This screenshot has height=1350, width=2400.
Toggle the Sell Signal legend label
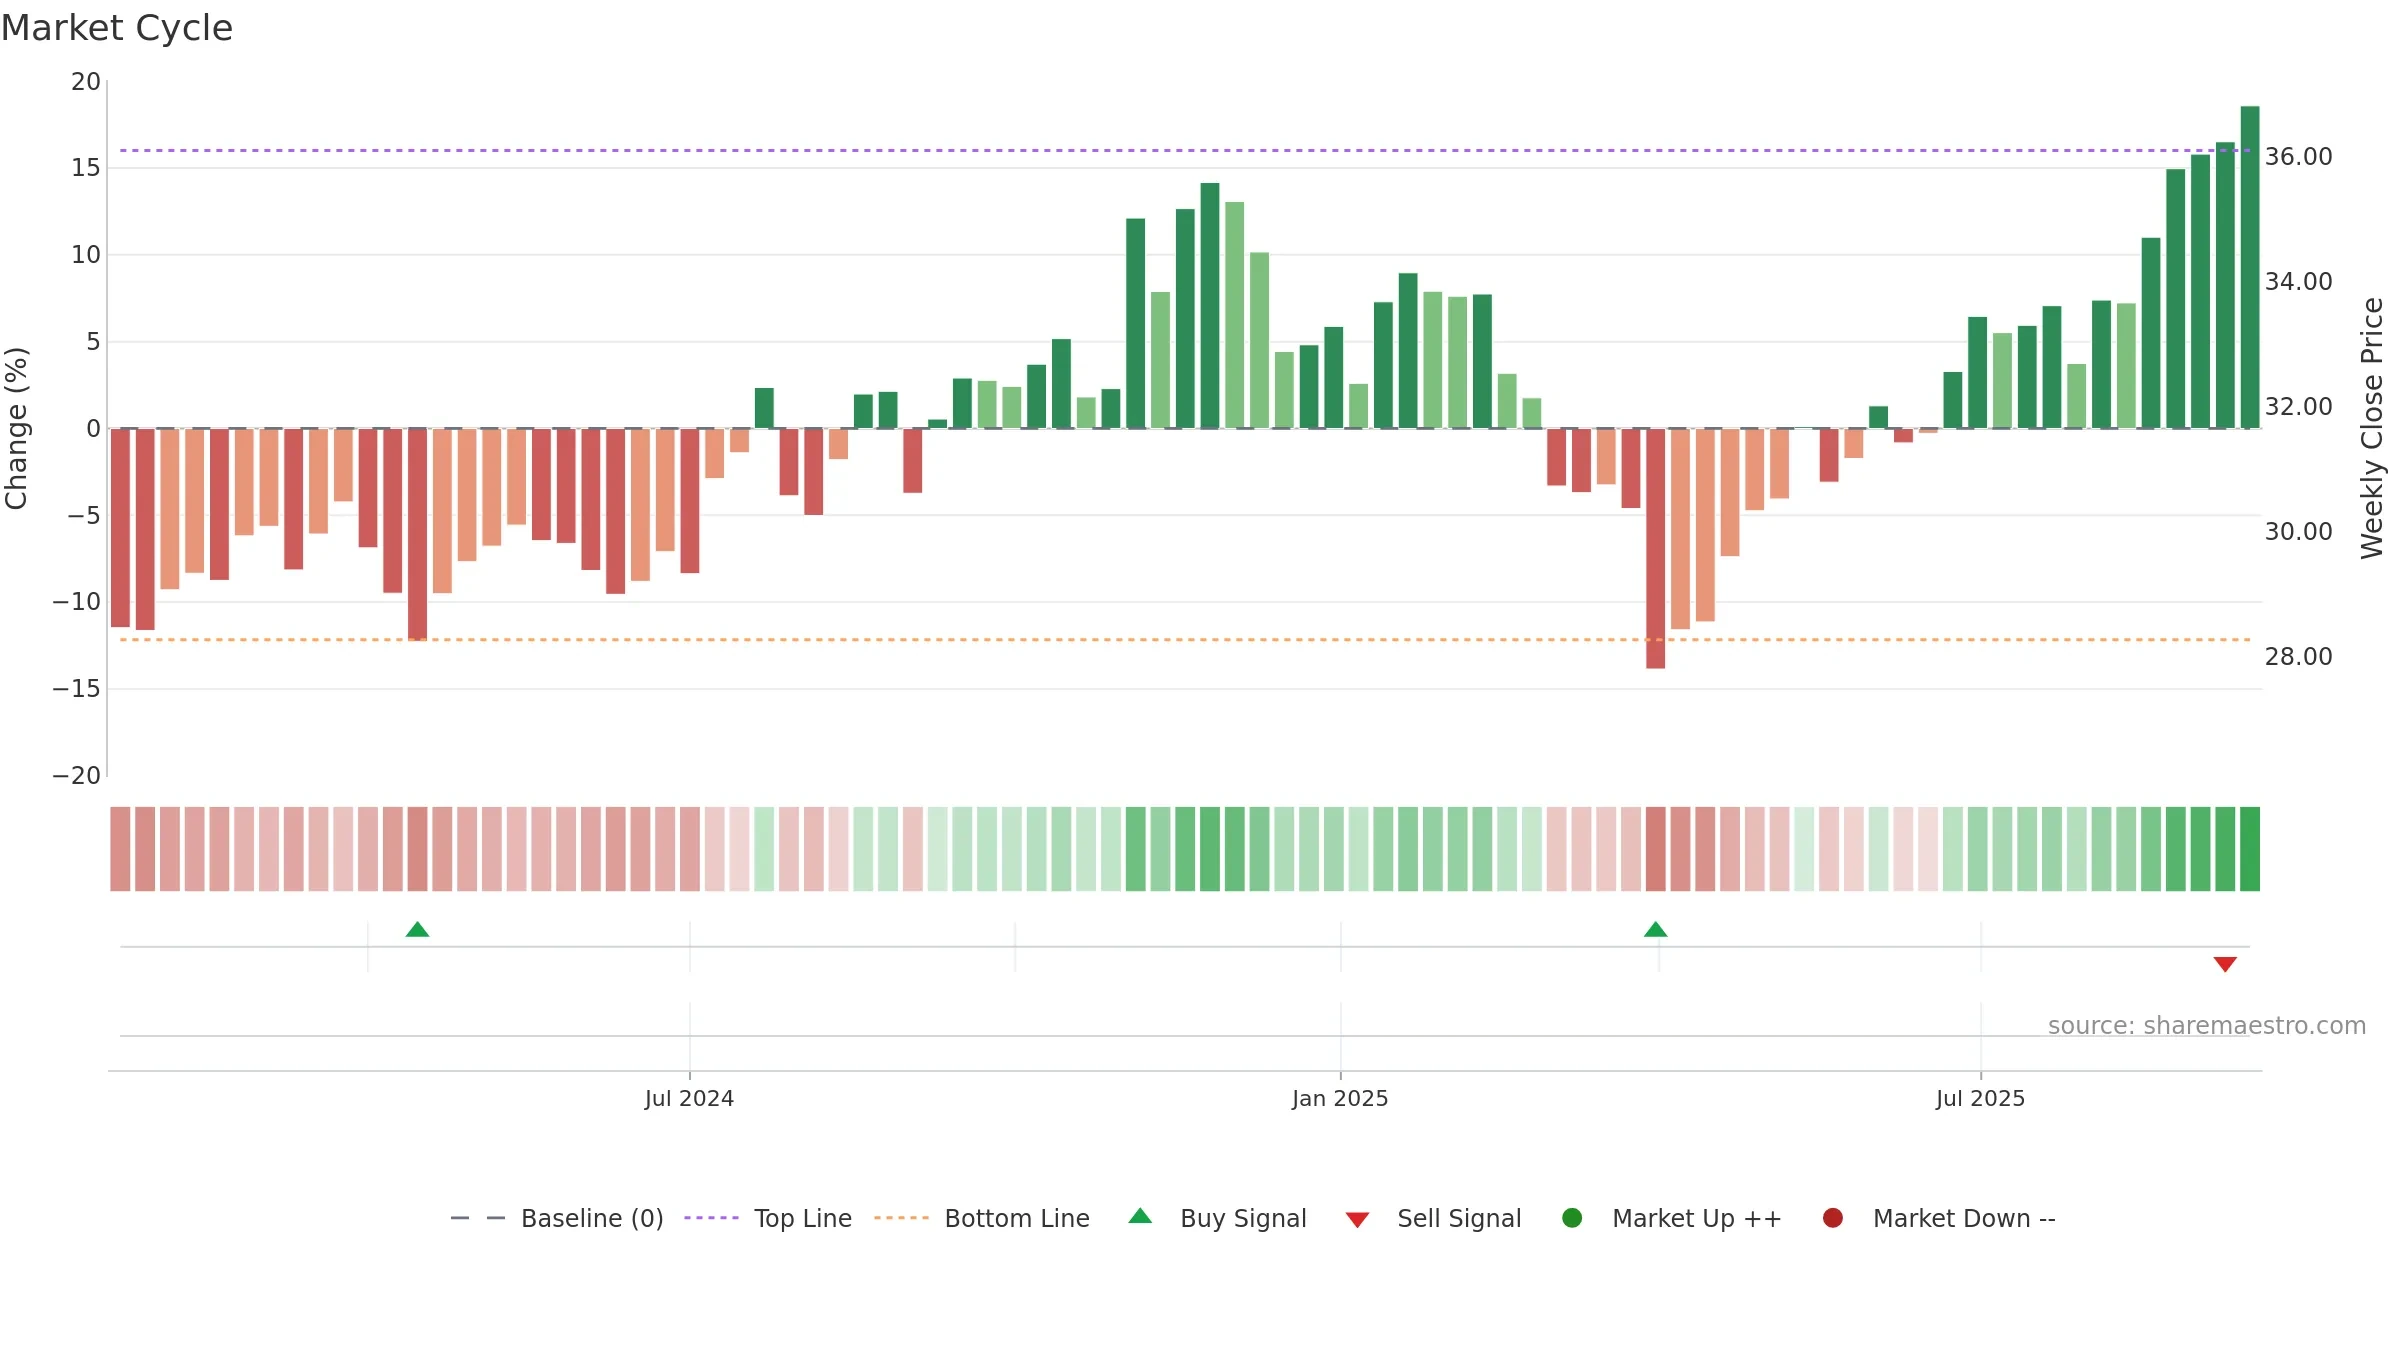coord(1459,1218)
